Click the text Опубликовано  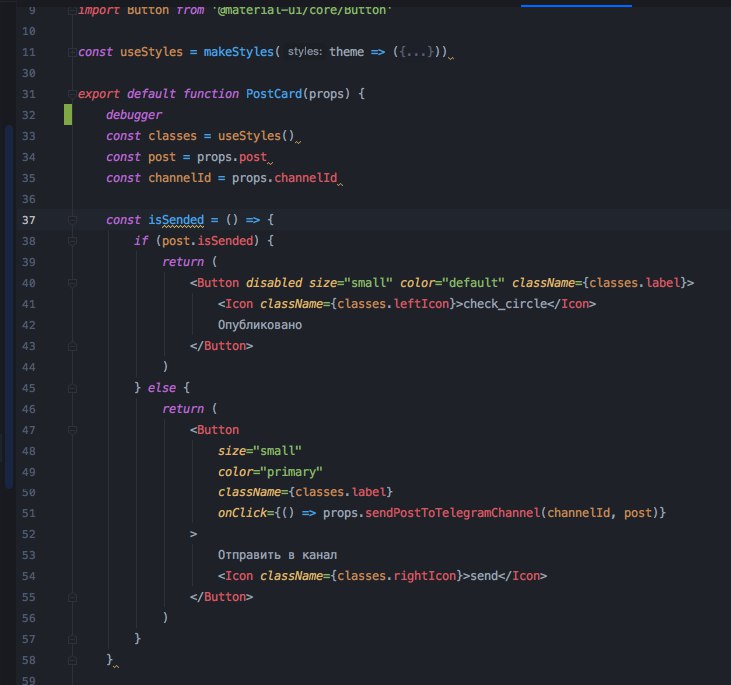[x=260, y=325]
